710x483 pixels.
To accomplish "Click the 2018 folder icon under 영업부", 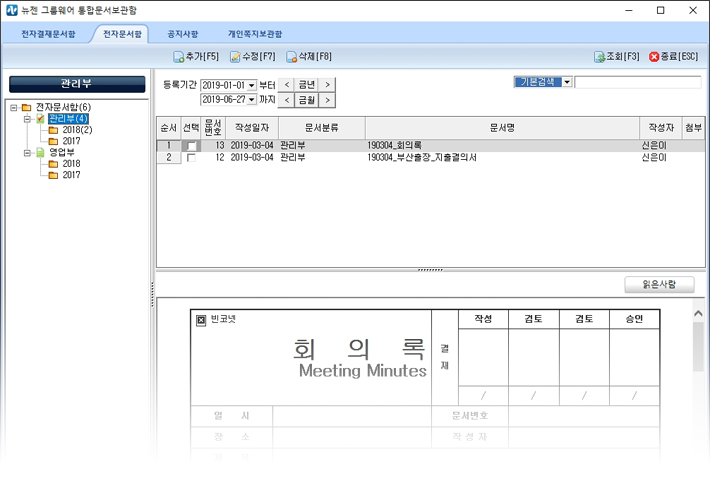I will pyautogui.click(x=53, y=164).
